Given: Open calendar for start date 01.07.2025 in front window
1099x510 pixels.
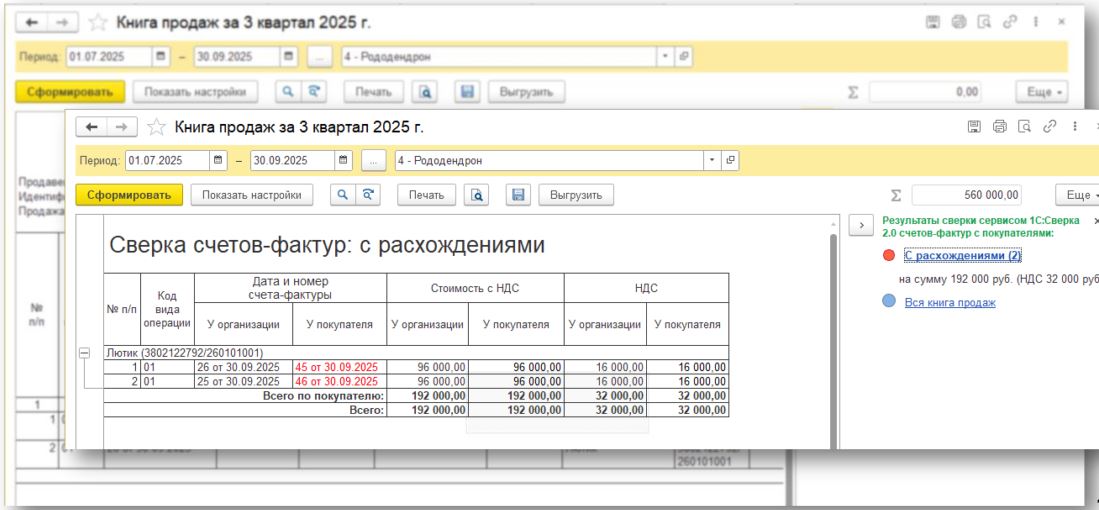Looking at the screenshot, I should click(219, 160).
